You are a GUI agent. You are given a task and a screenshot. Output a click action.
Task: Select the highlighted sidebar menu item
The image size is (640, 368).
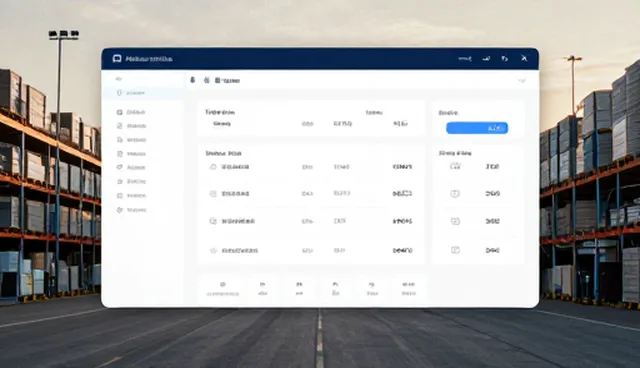pos(143,93)
